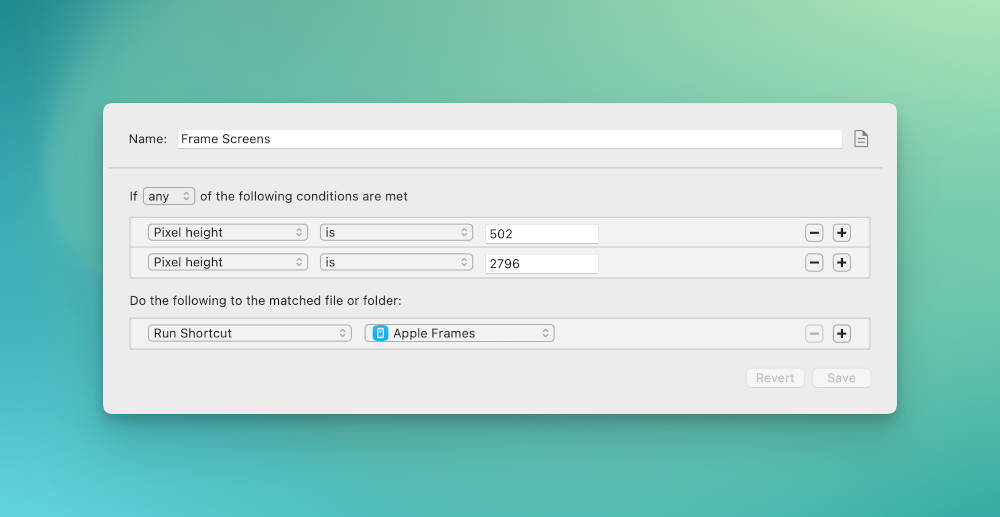Click the Save button
Viewport: 1000px width, 517px height.
(x=841, y=378)
